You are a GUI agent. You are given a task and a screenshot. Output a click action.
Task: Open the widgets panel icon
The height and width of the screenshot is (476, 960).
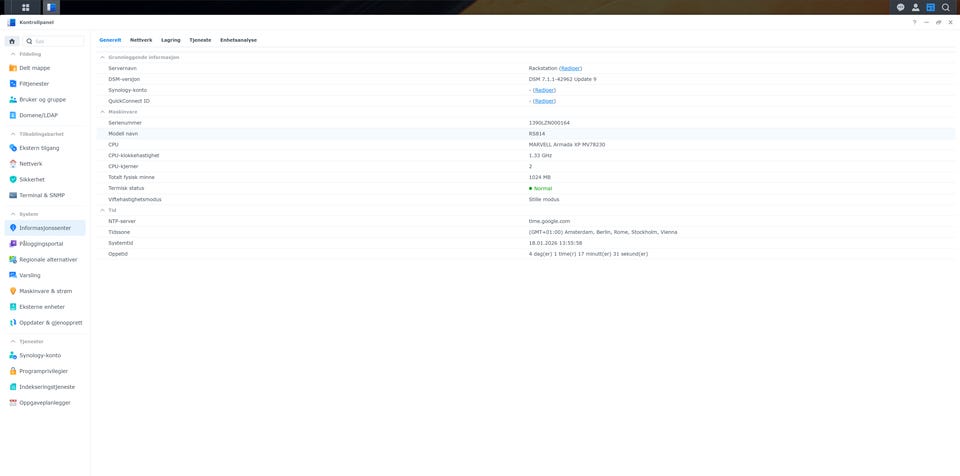(931, 7)
